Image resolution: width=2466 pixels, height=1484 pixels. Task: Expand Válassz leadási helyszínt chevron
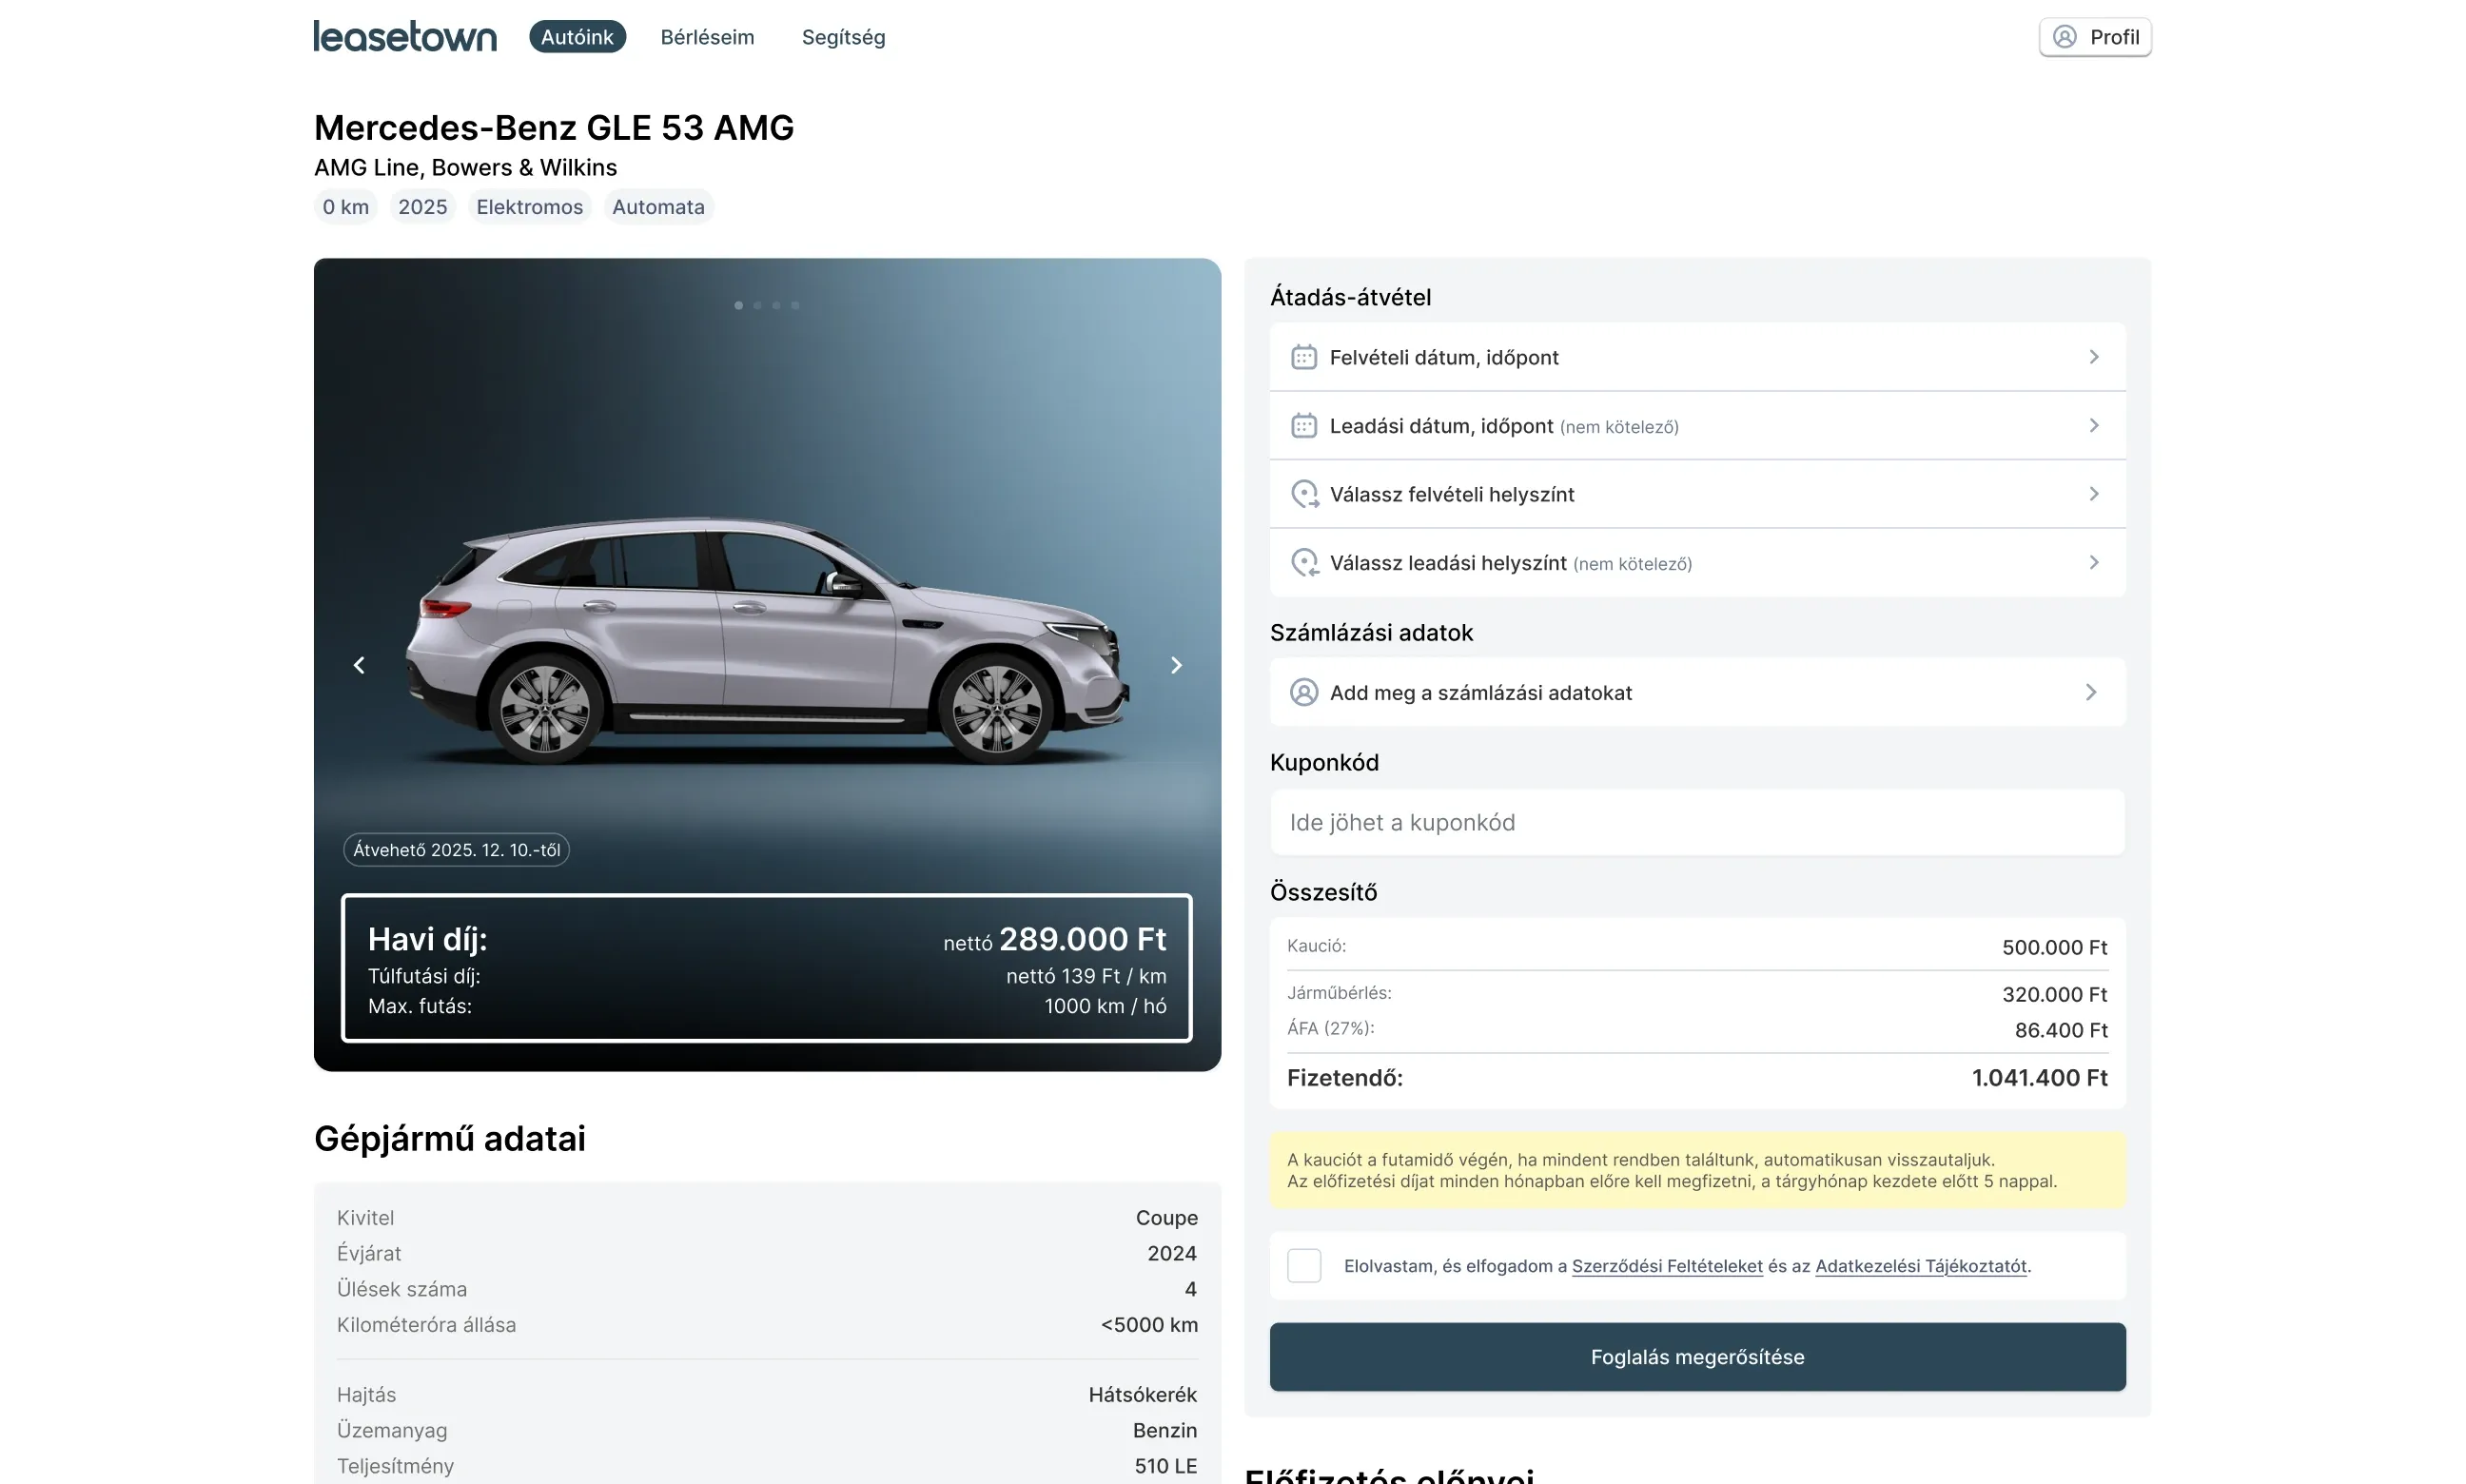pos(2093,563)
